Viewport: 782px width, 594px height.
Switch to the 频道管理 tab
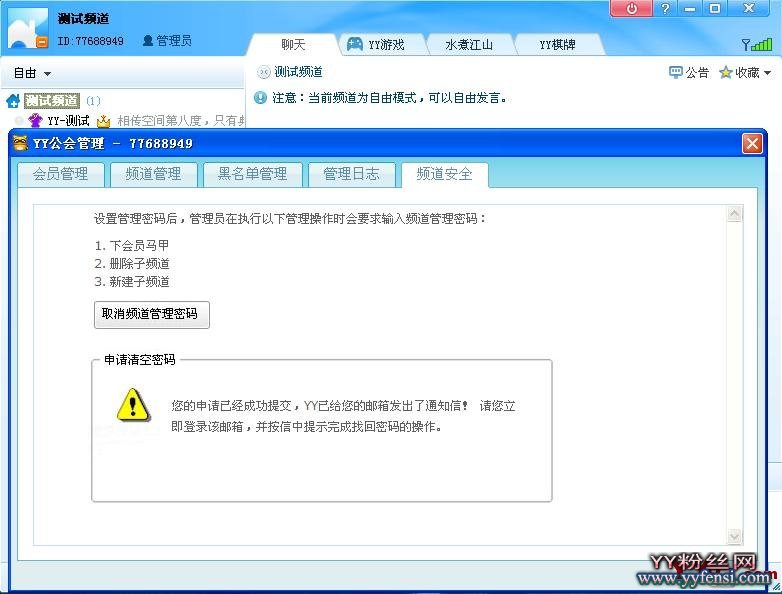click(154, 174)
